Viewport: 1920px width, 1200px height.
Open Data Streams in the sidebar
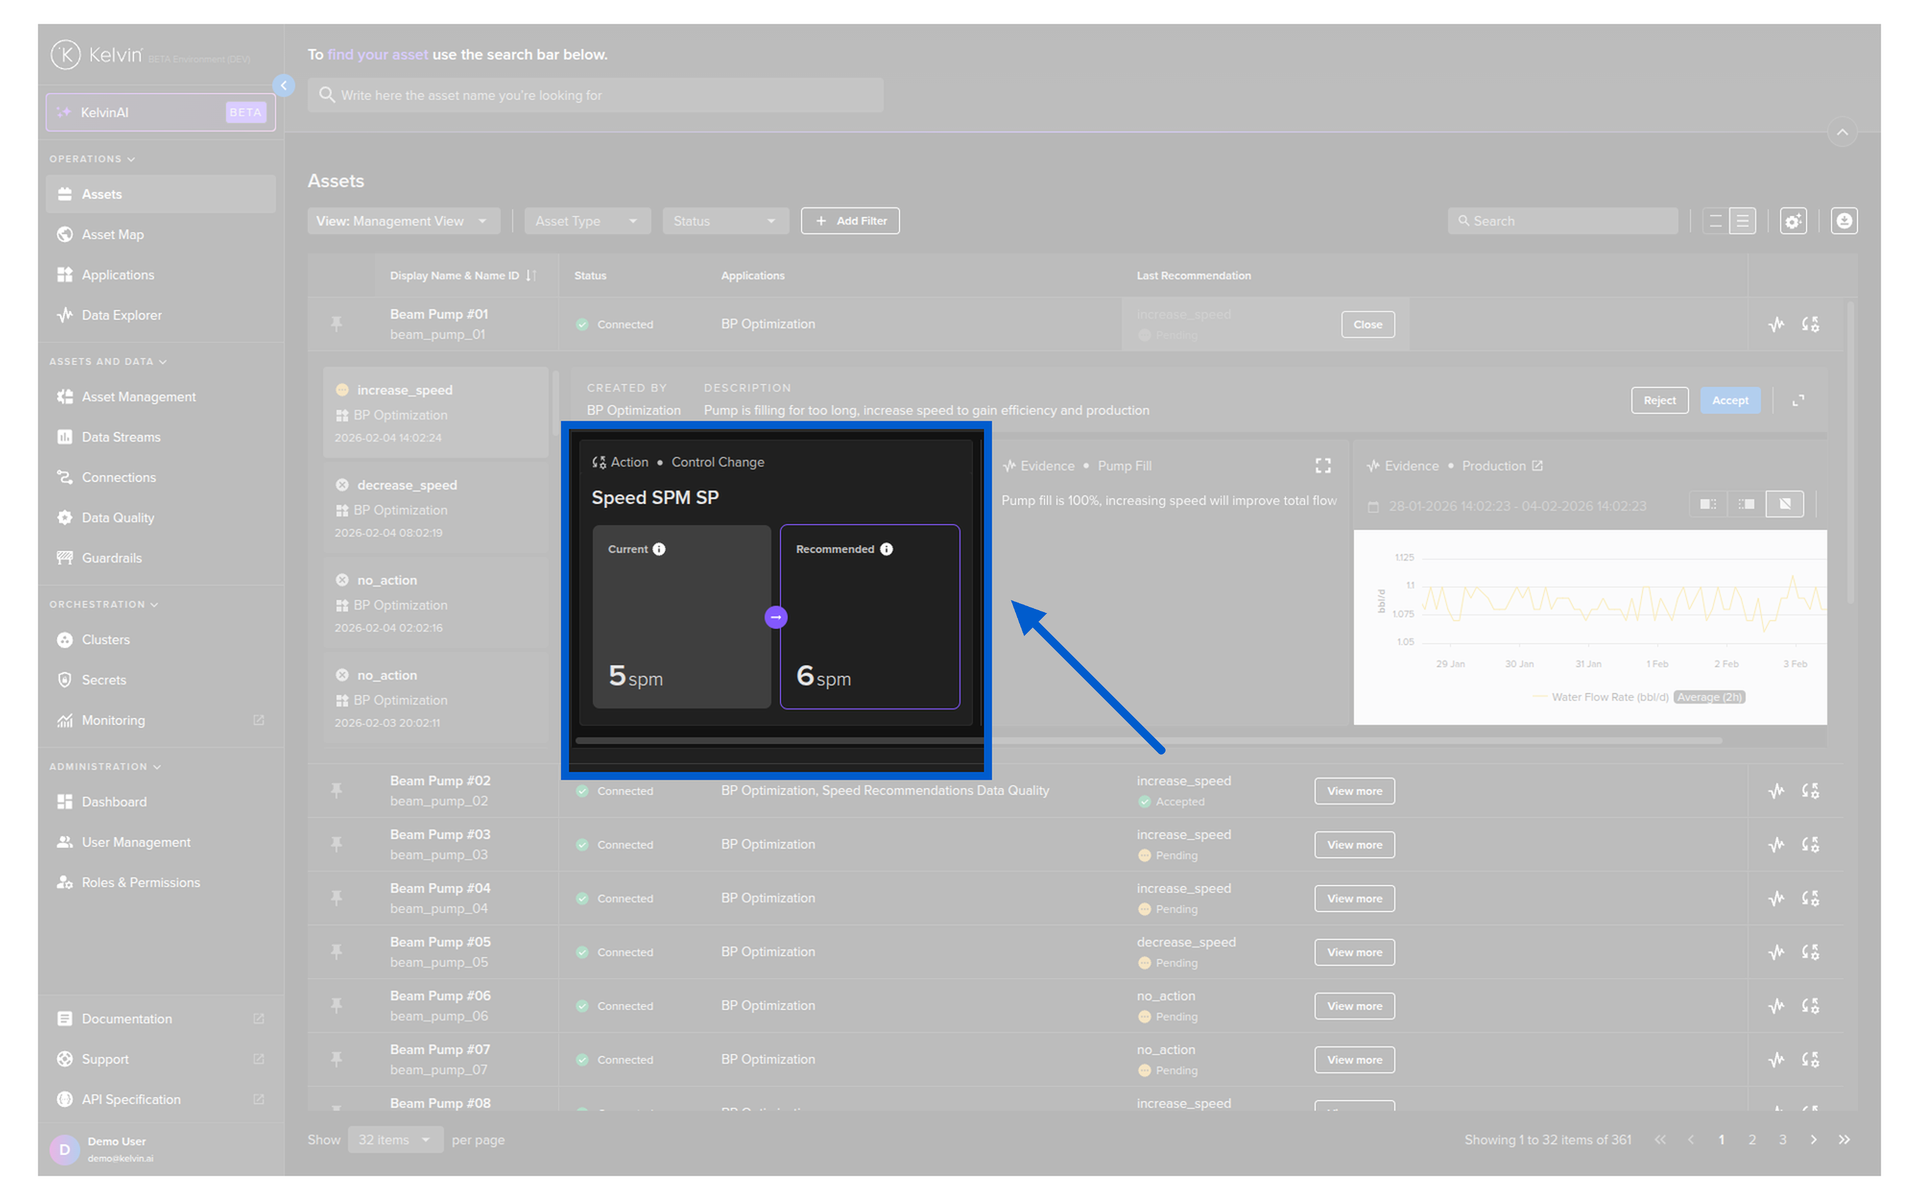(x=121, y=437)
